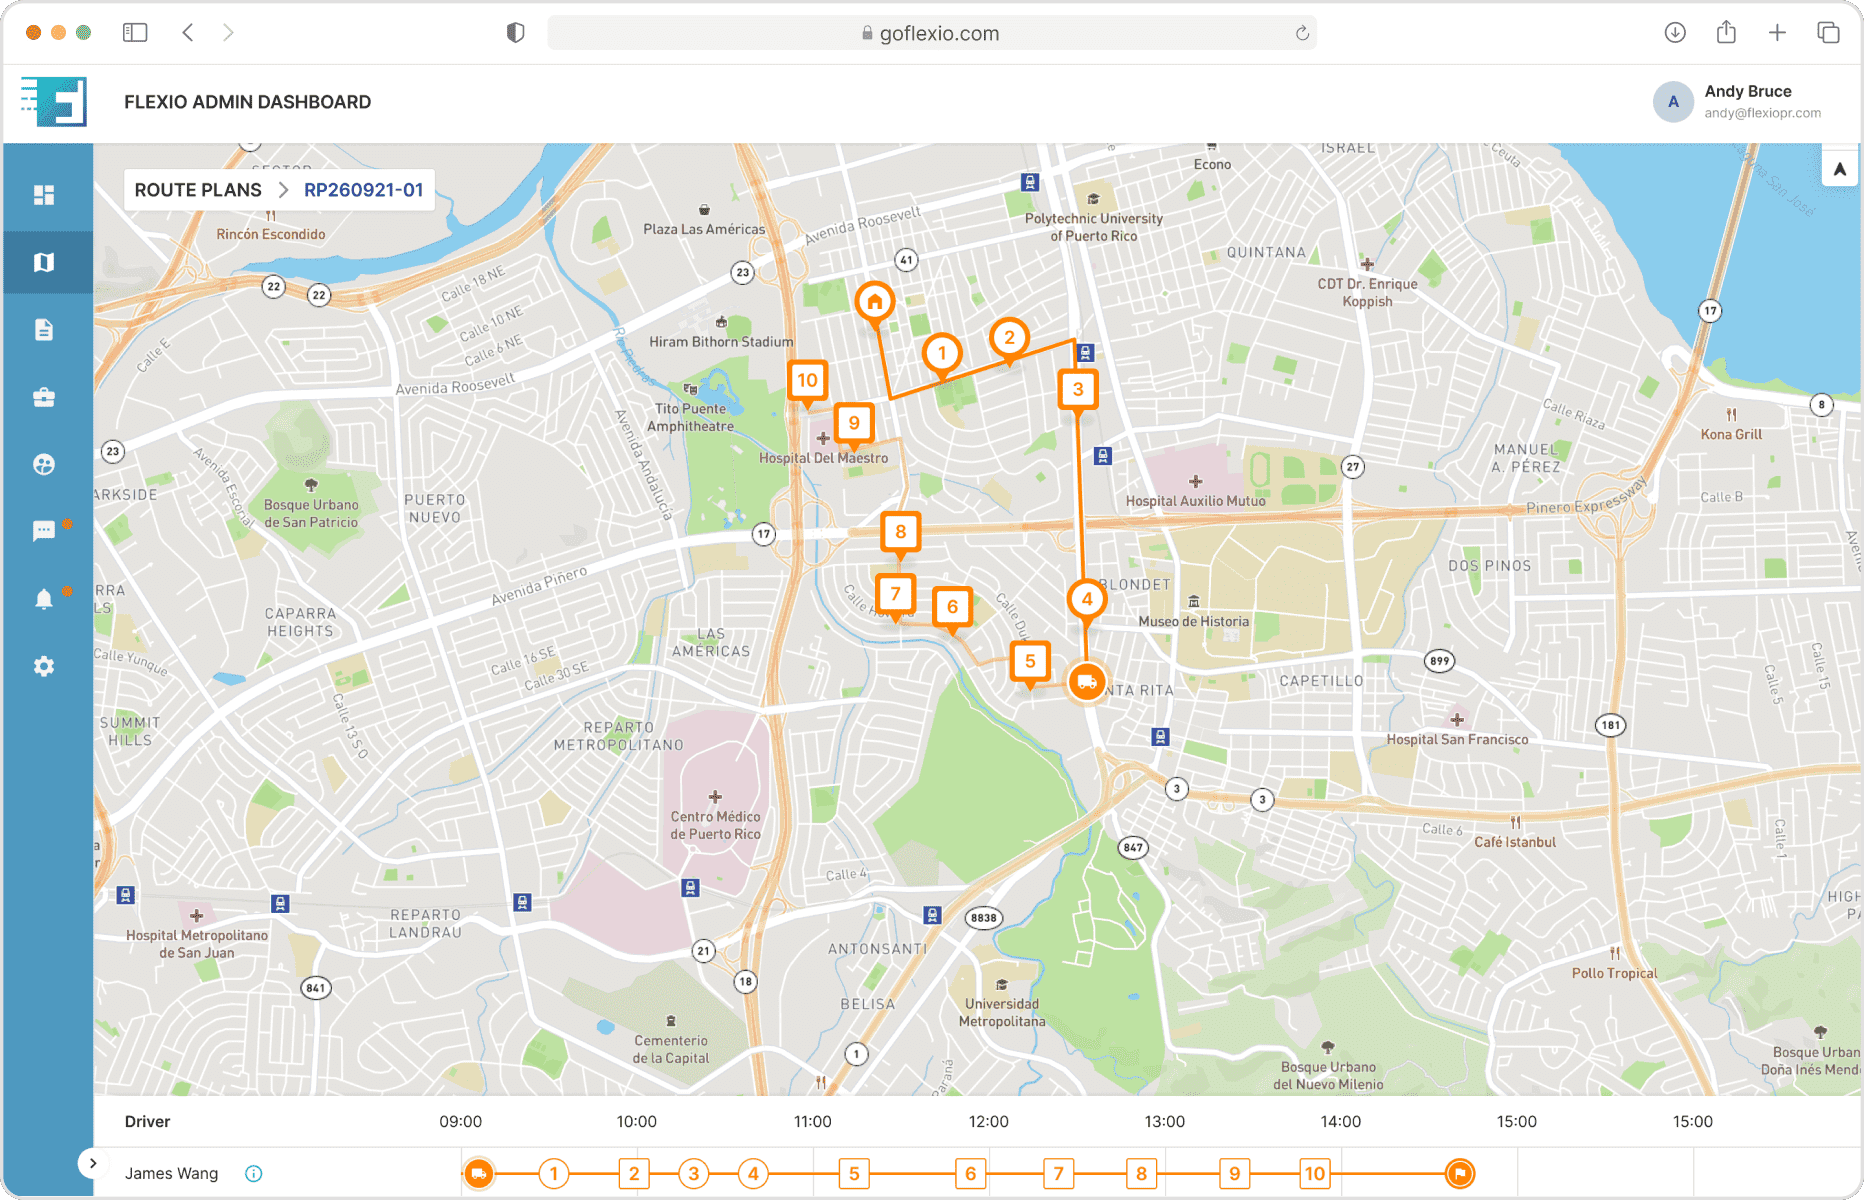Click the RP260921-01 breadcrumb link
Image resolution: width=1864 pixels, height=1200 pixels.
coord(363,190)
